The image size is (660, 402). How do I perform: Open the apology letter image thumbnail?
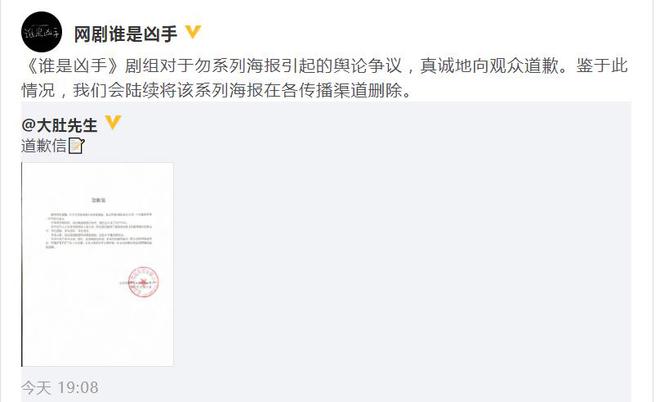tap(97, 264)
